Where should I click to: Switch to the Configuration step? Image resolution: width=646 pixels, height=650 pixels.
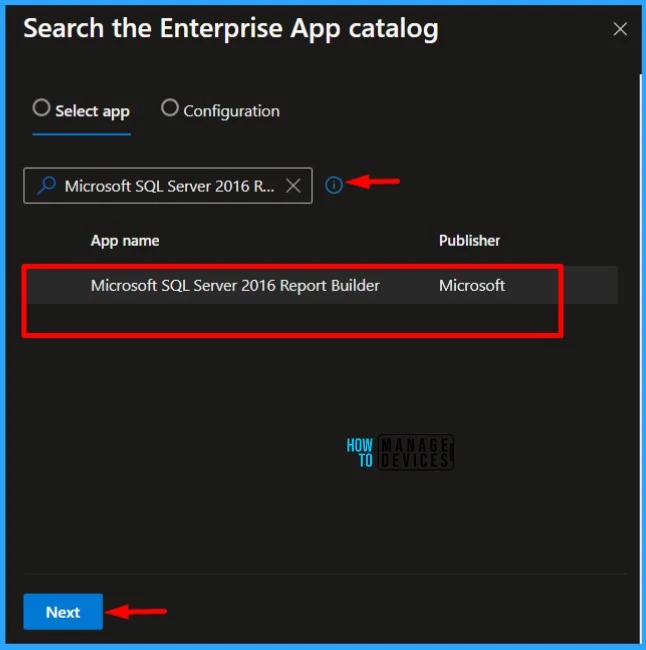point(220,111)
